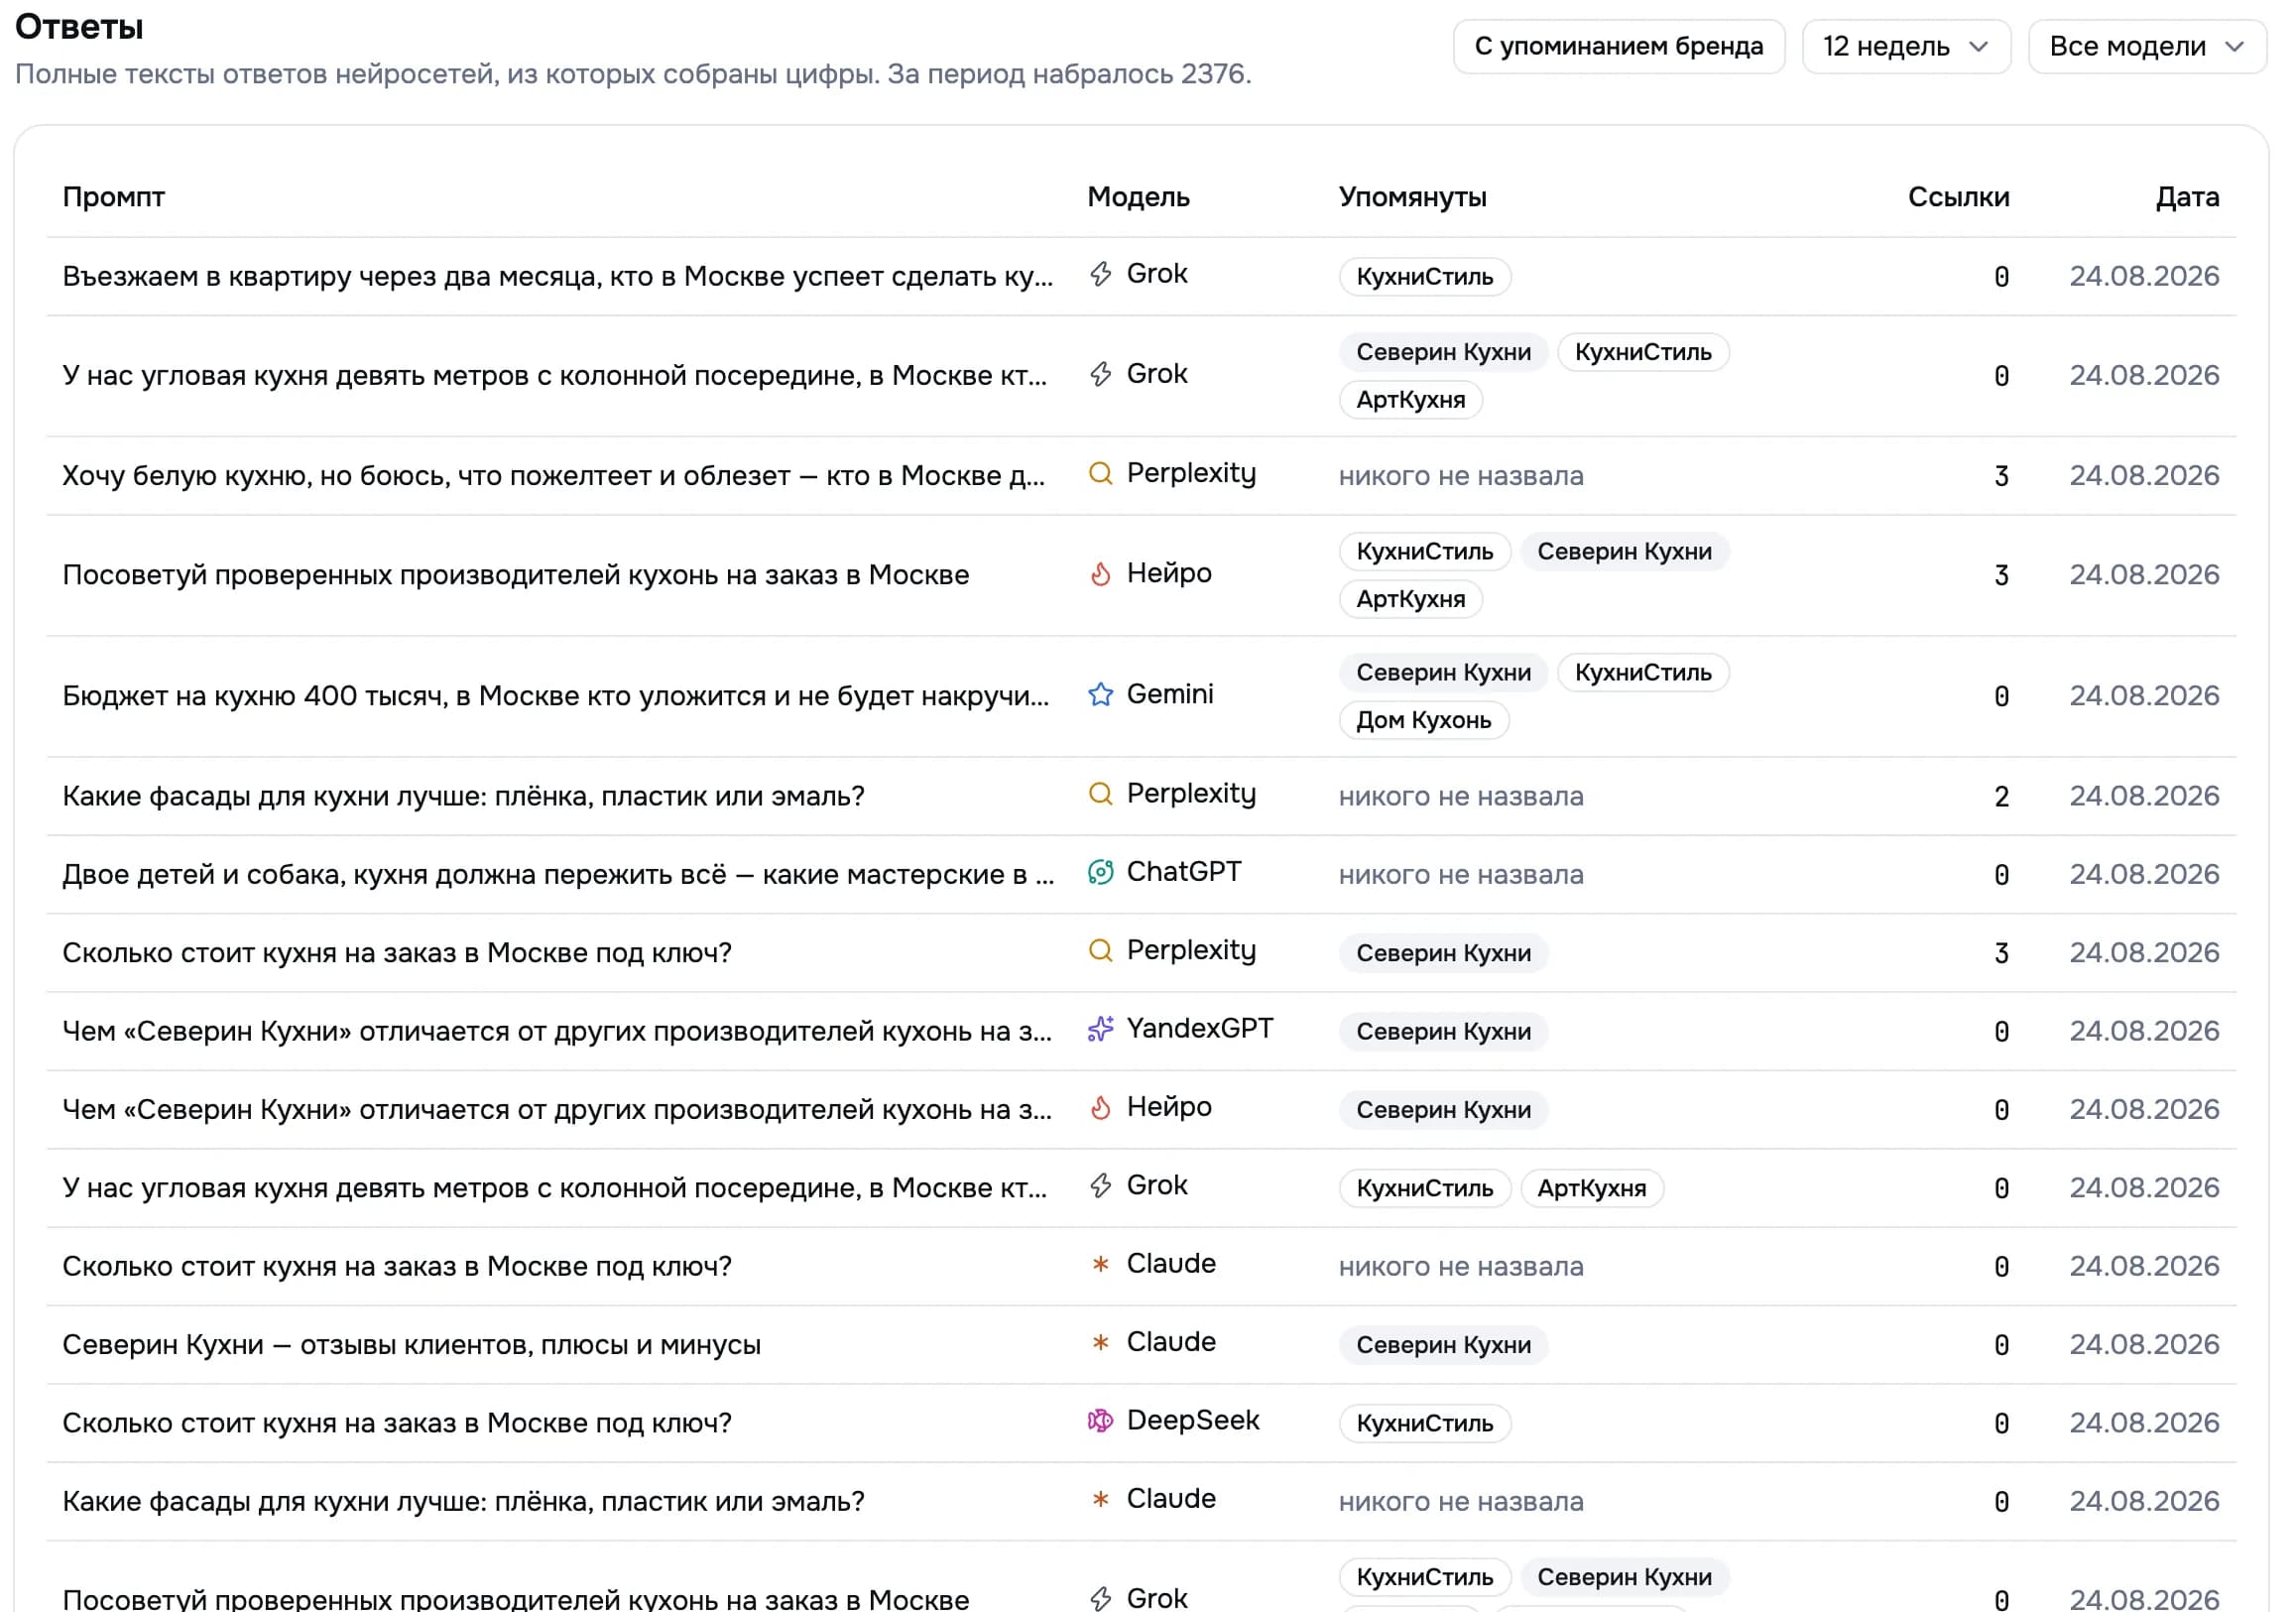Open the "Двое детей и собака" prompt

pos(557,874)
